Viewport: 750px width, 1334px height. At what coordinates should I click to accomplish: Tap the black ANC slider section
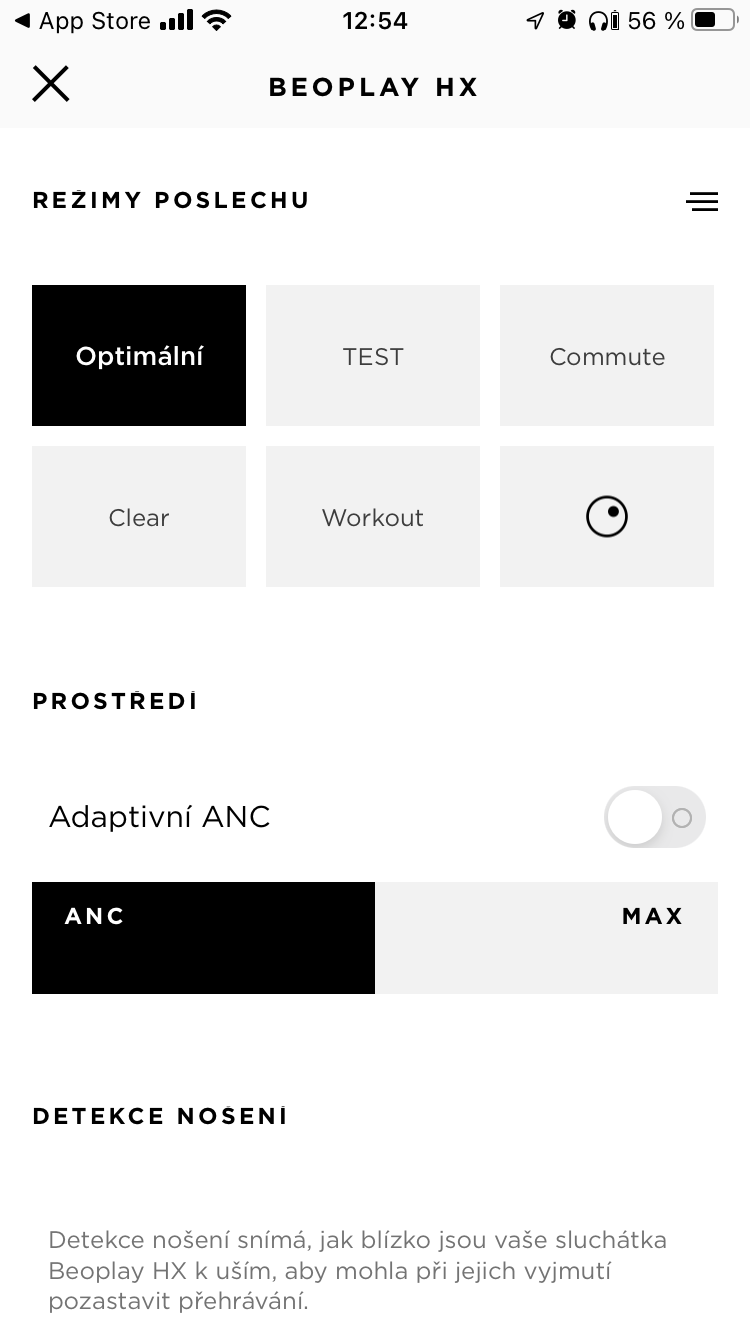pos(203,938)
